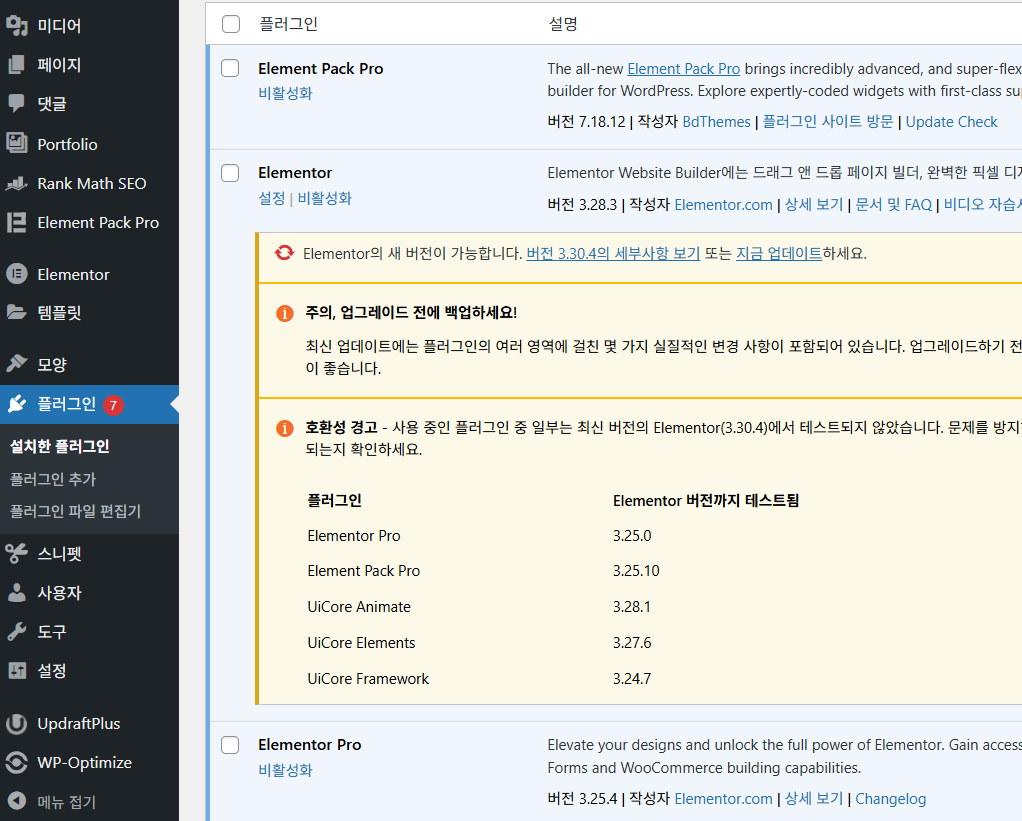Sort by 플러그인 column header
Viewport: 1022px width, 821px height.
tap(288, 24)
